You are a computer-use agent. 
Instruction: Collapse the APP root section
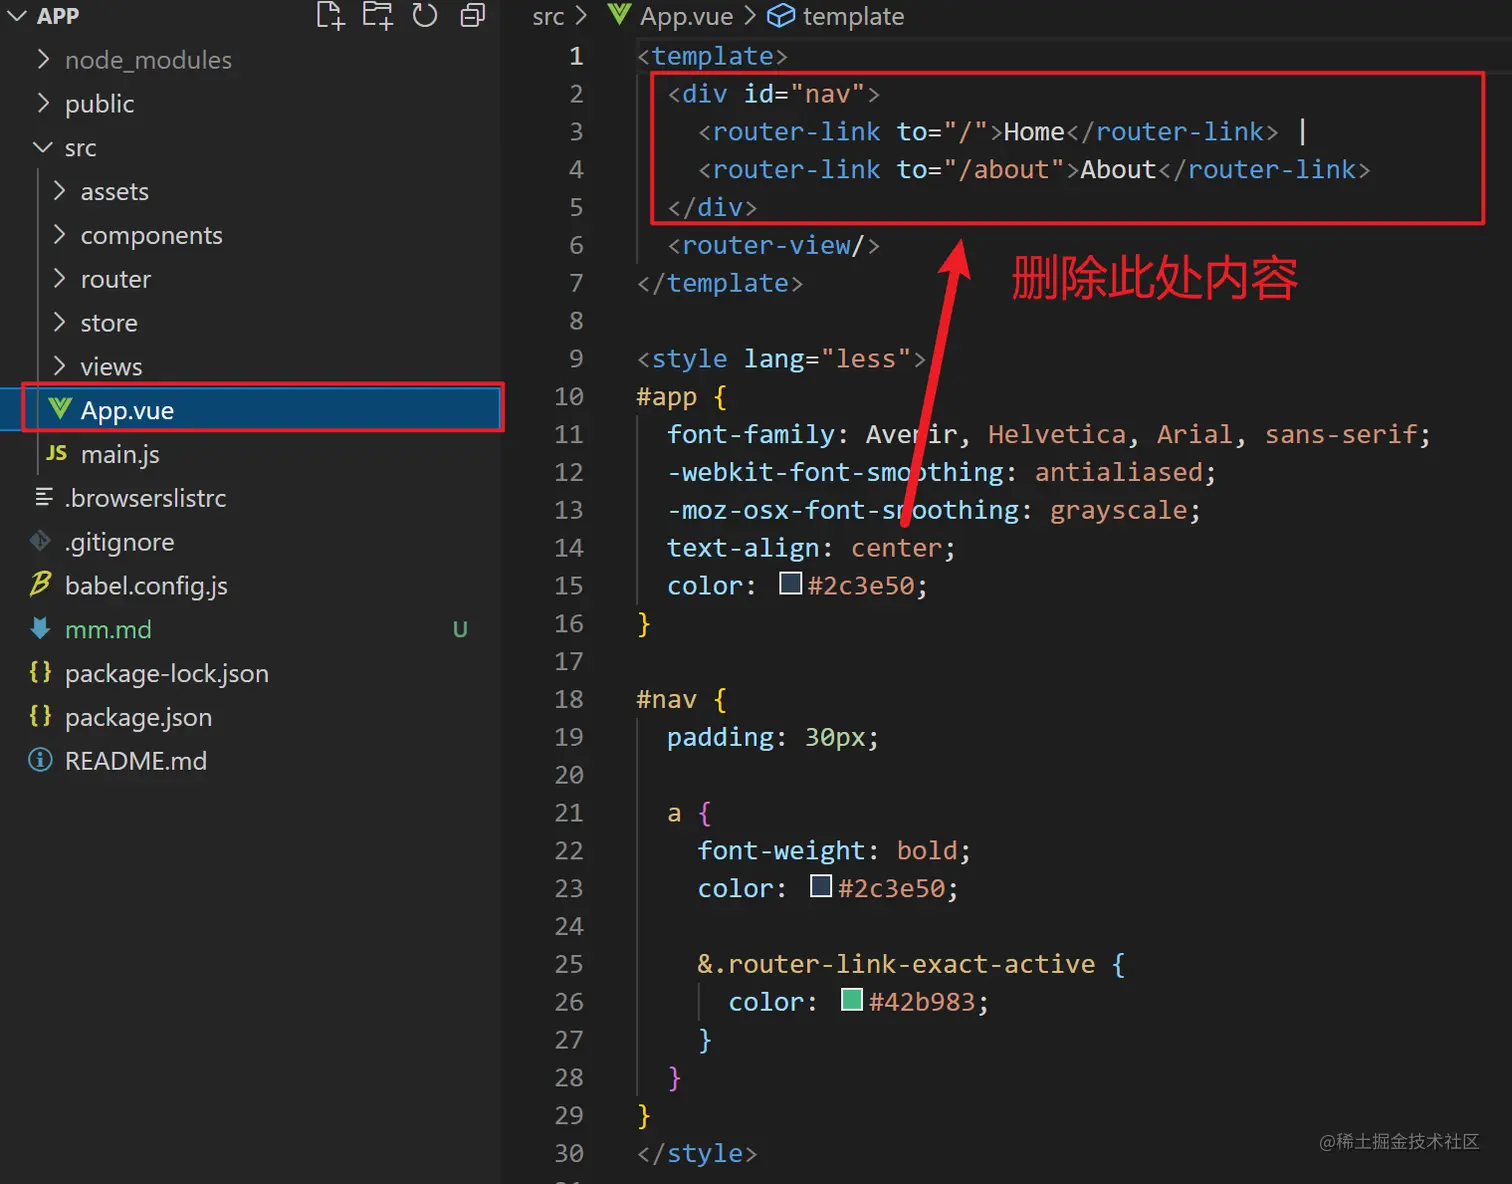[x=17, y=16]
